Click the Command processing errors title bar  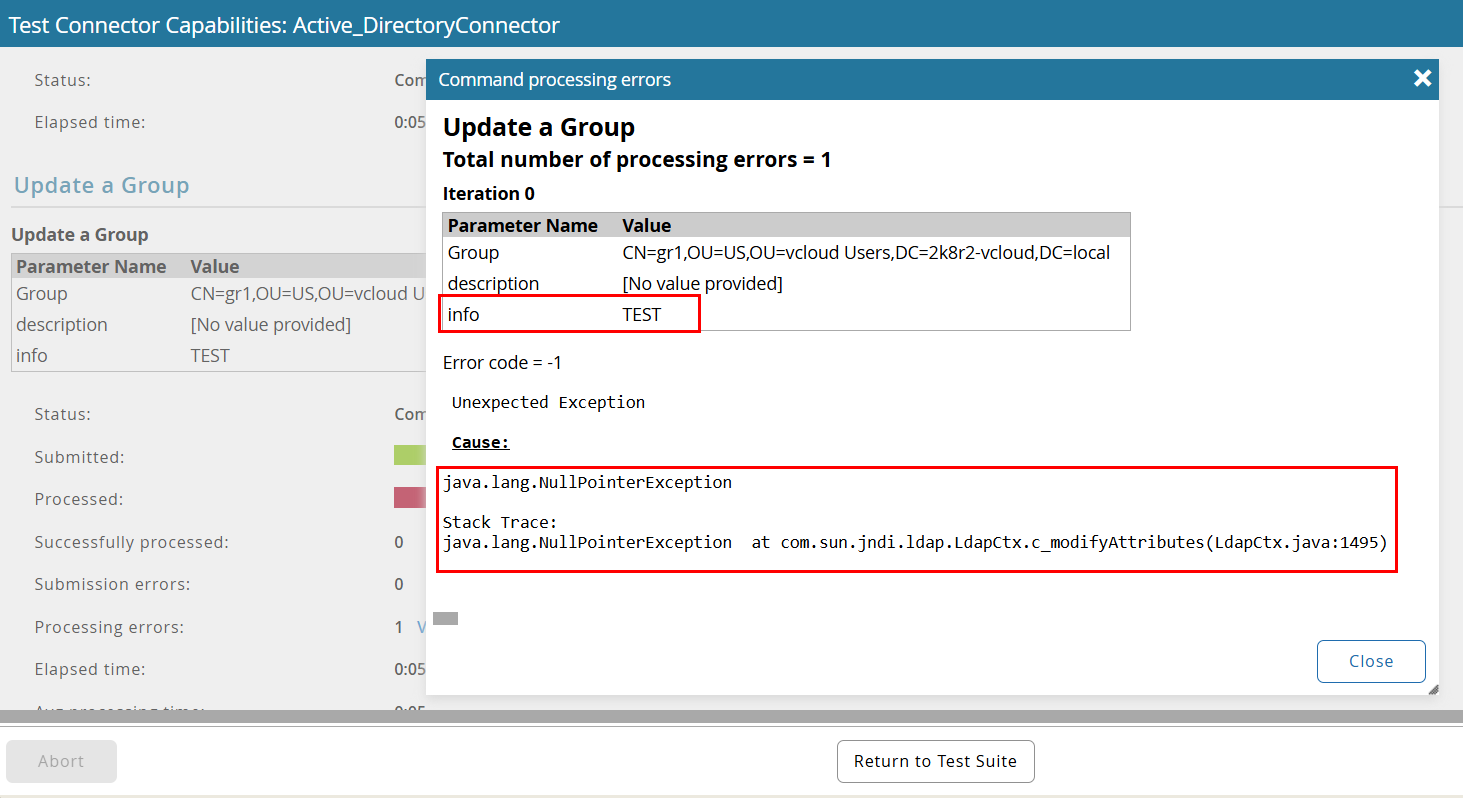(800, 79)
